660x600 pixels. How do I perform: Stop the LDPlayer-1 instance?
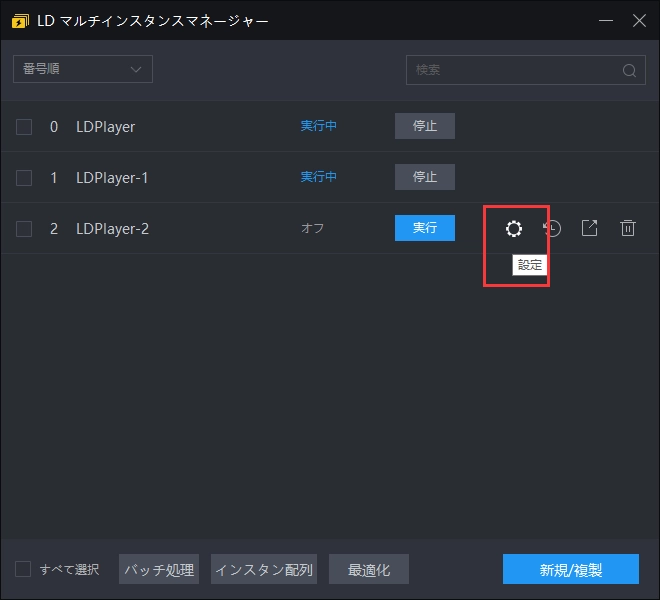tap(425, 177)
